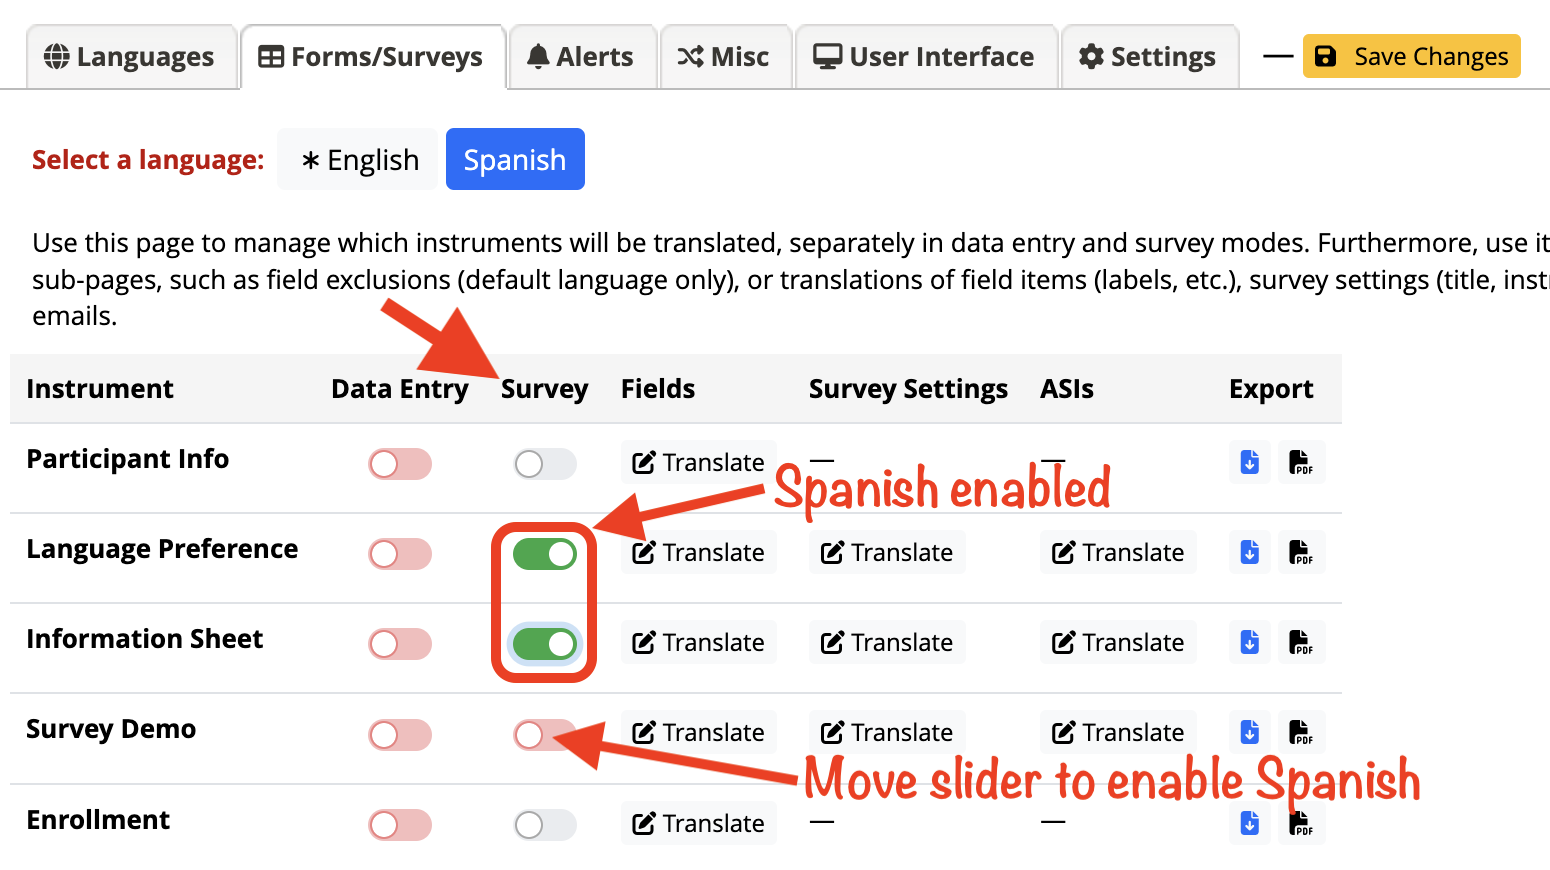
Task: Open the Languages tab
Action: pos(131,57)
